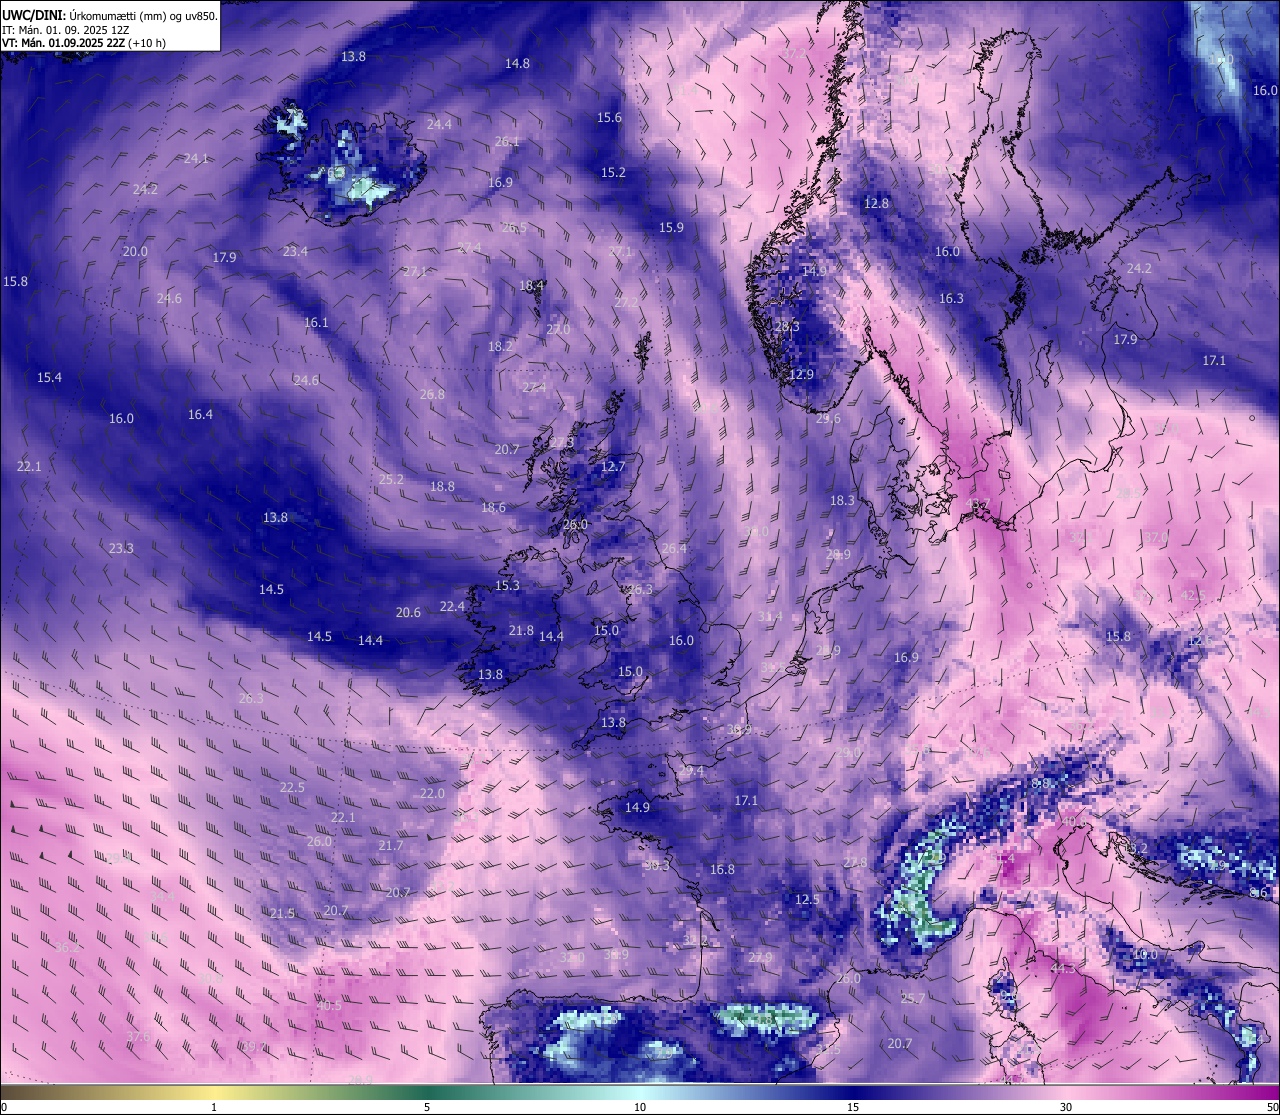Click the map value 15.6
Screen dimensions: 1280x1115
(609, 117)
